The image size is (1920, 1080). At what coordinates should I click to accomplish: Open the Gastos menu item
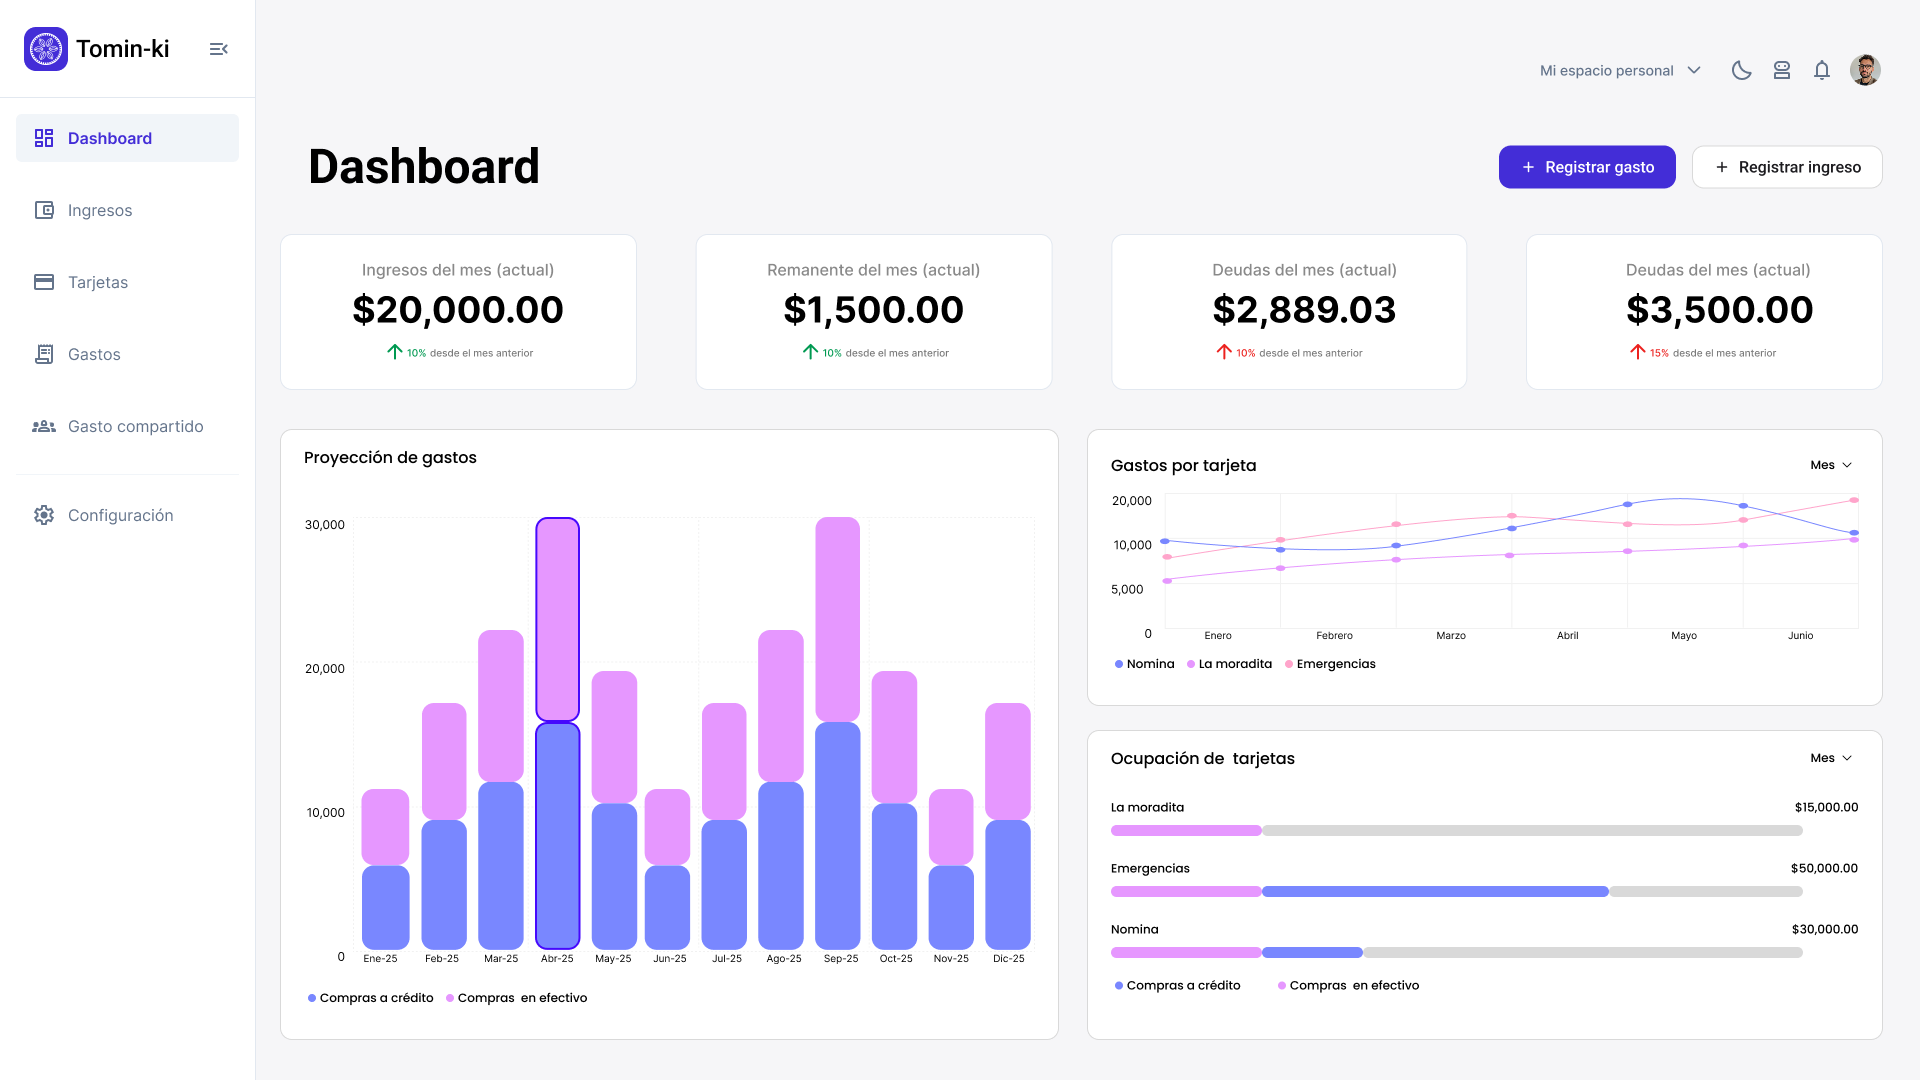click(x=127, y=354)
